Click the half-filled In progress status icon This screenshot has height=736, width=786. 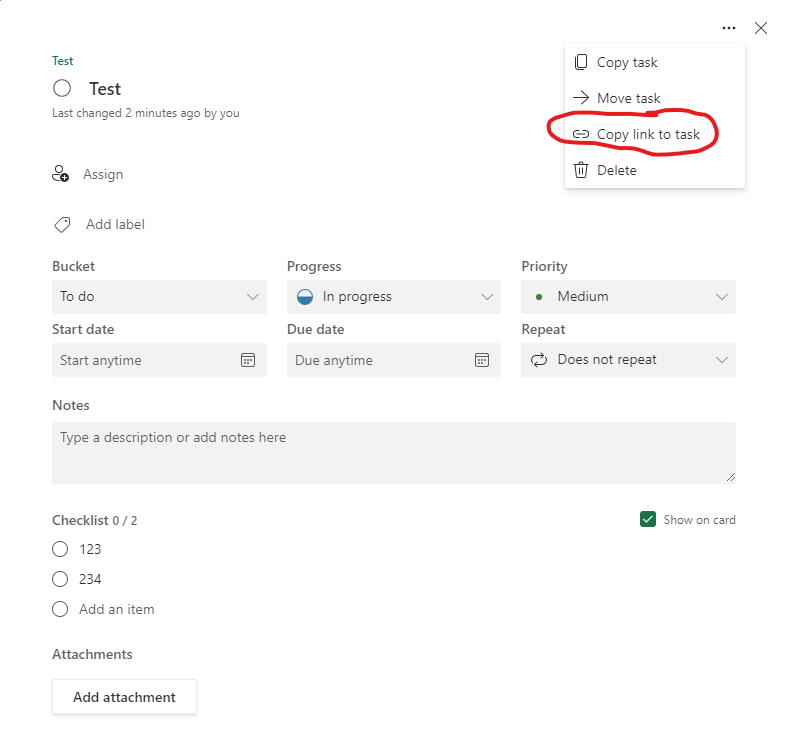coord(305,297)
